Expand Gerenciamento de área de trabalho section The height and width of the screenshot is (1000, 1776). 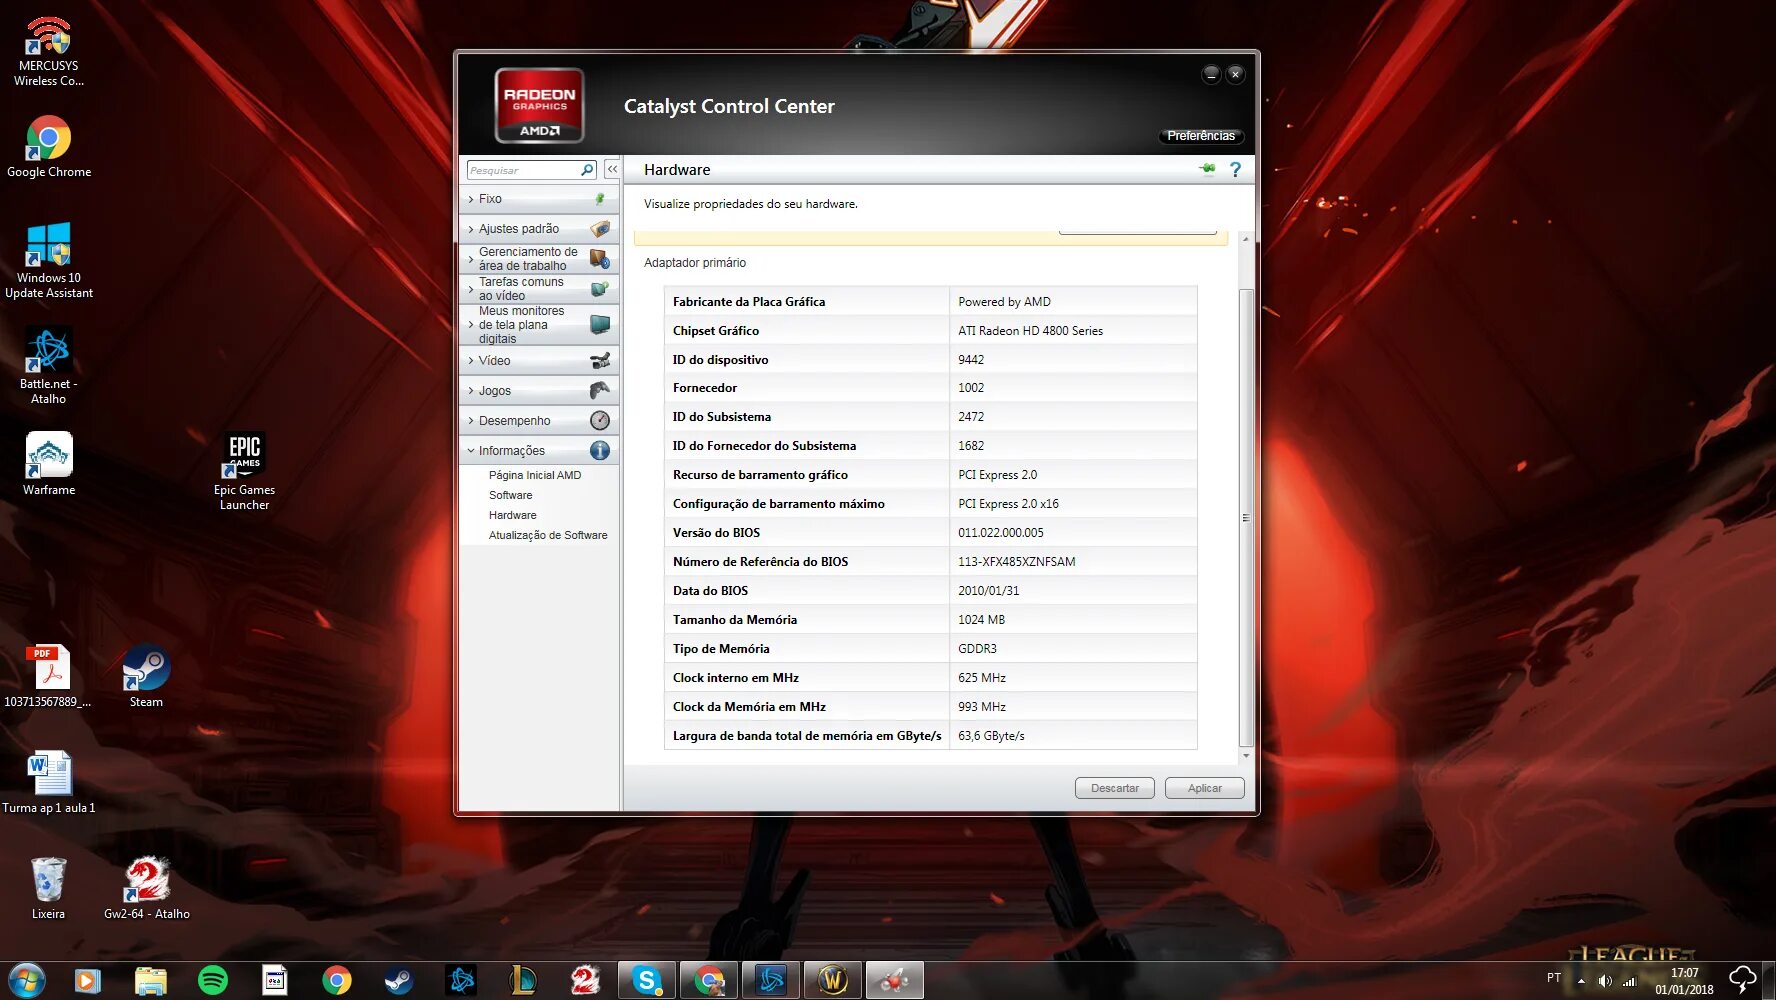coord(539,259)
